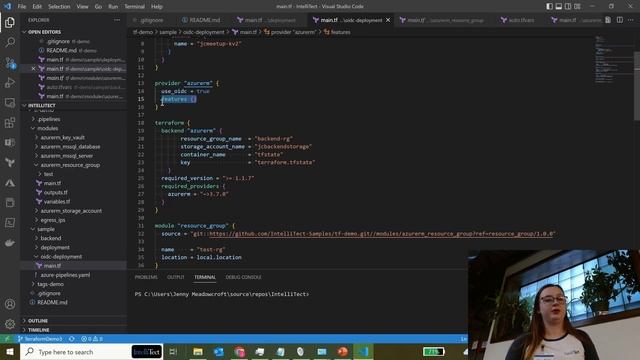The image size is (640, 360).
Task: Open the Remote Explorer view
Action: 10,102
